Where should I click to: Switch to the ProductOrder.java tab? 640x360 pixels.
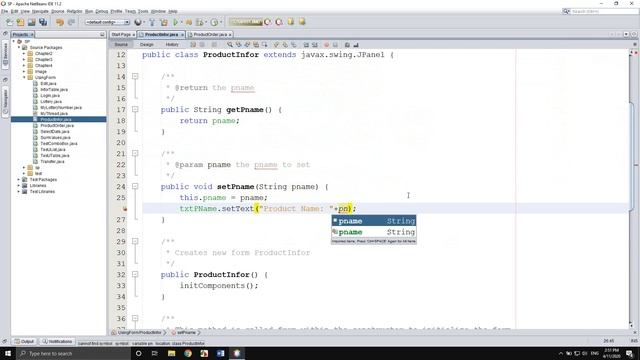click(210, 35)
